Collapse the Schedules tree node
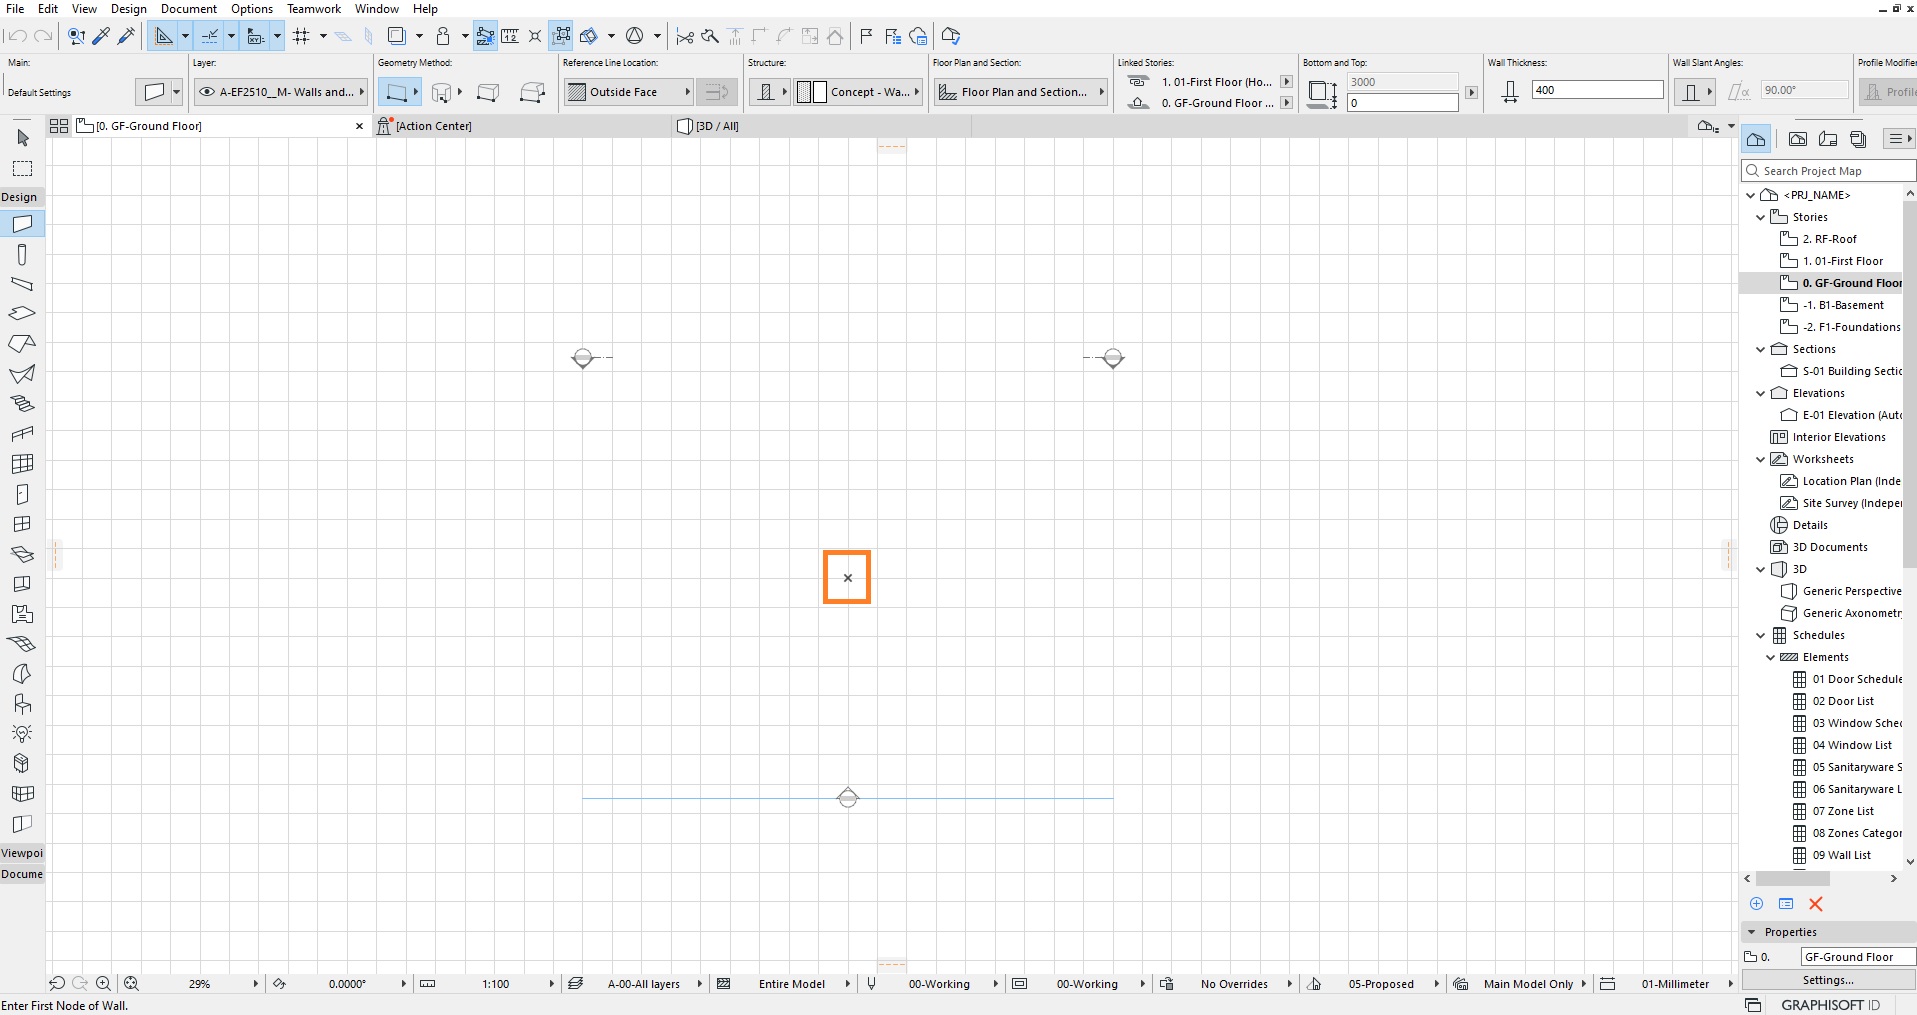 (1761, 635)
